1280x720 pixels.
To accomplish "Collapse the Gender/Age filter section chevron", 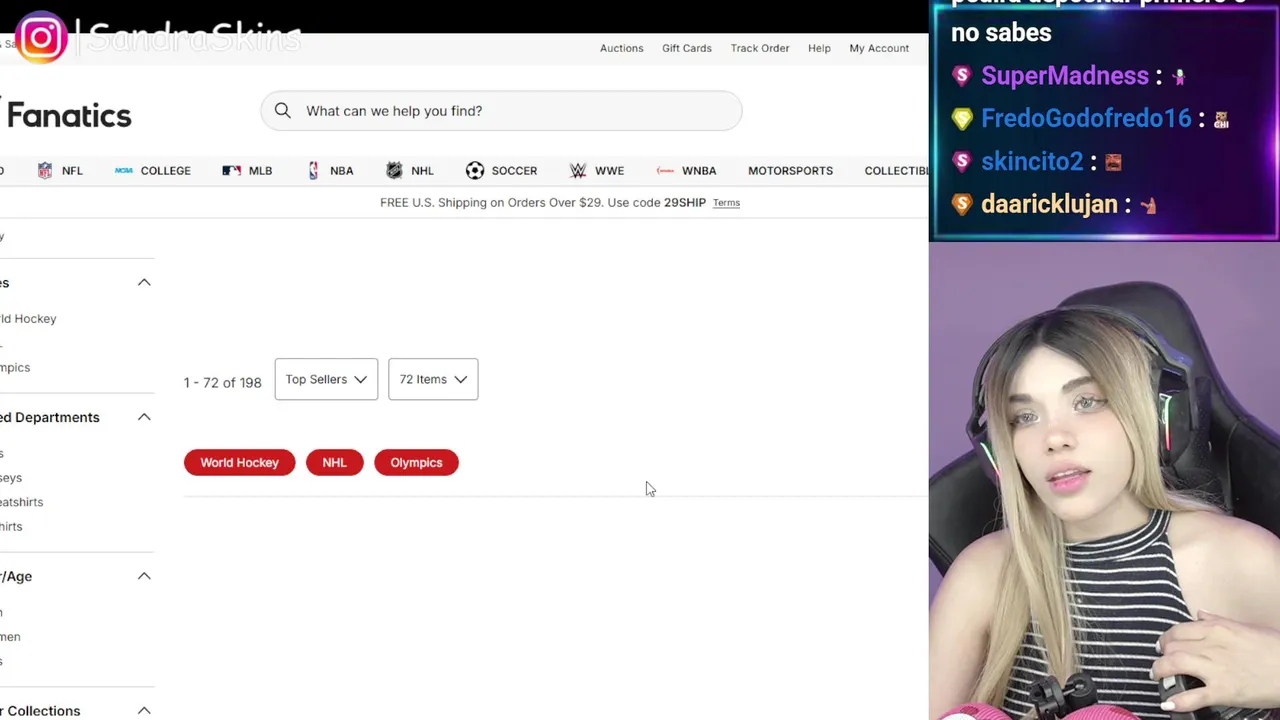I will 144,576.
